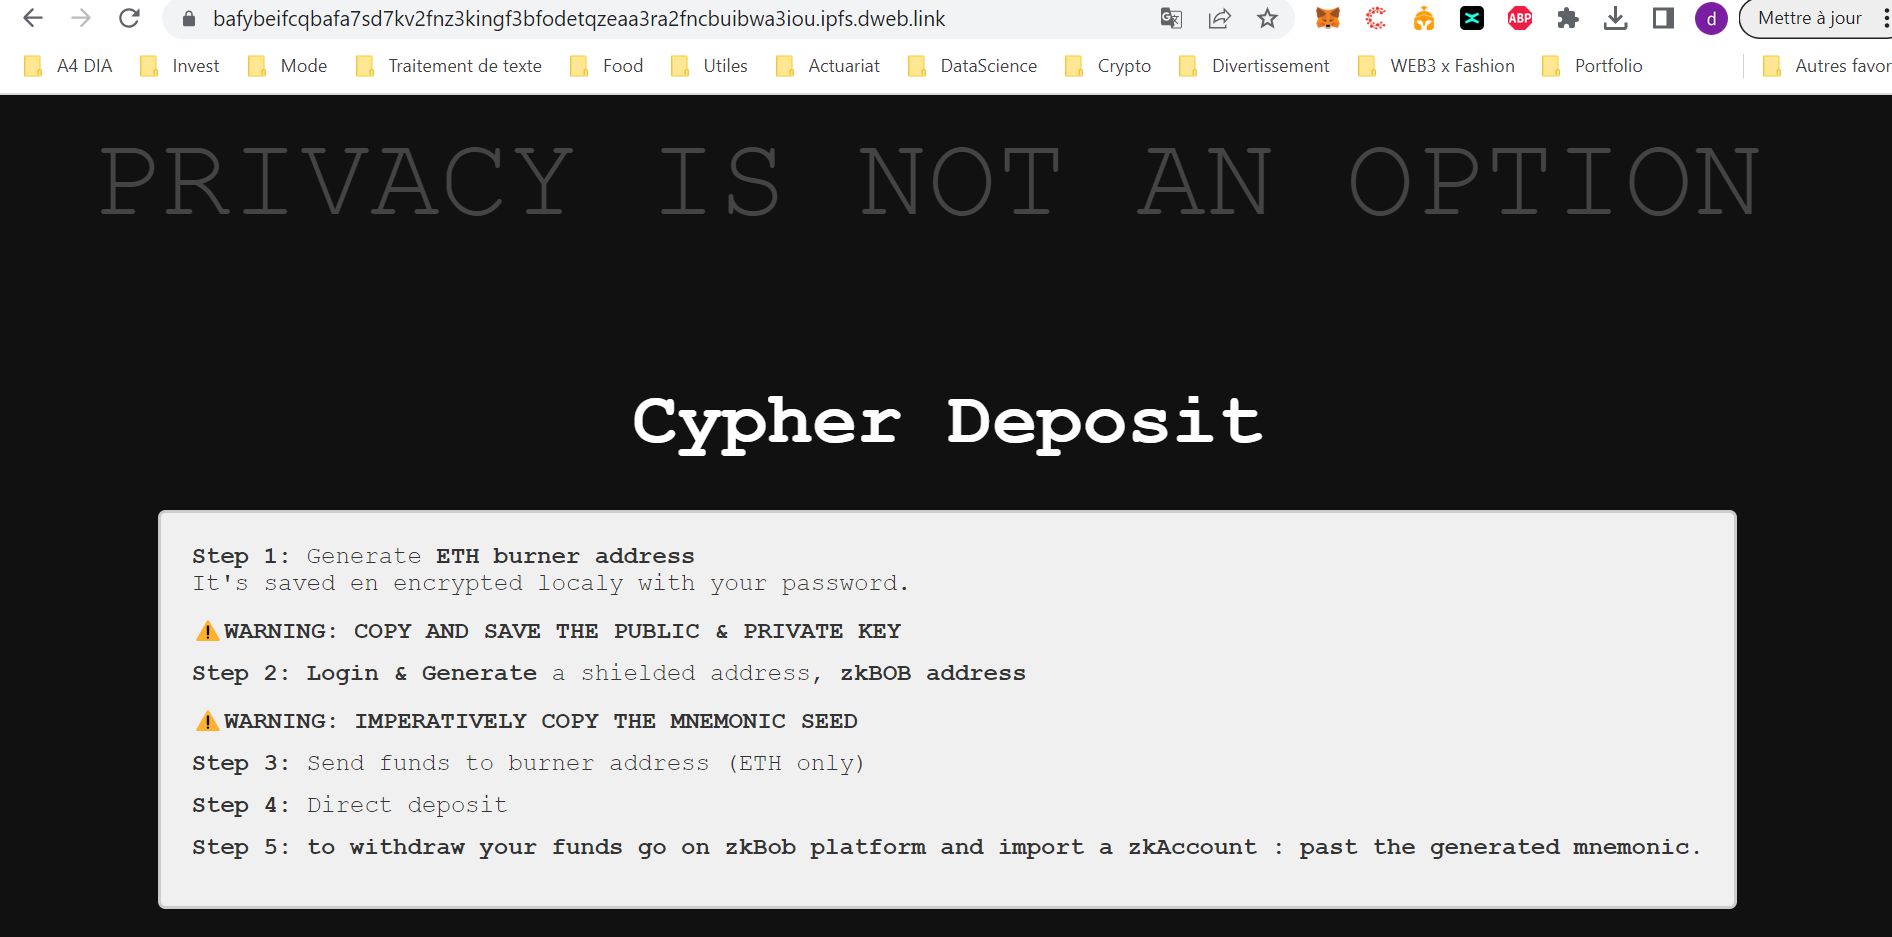
Task: Open the Divertissement bookmark folder
Action: 1254,66
